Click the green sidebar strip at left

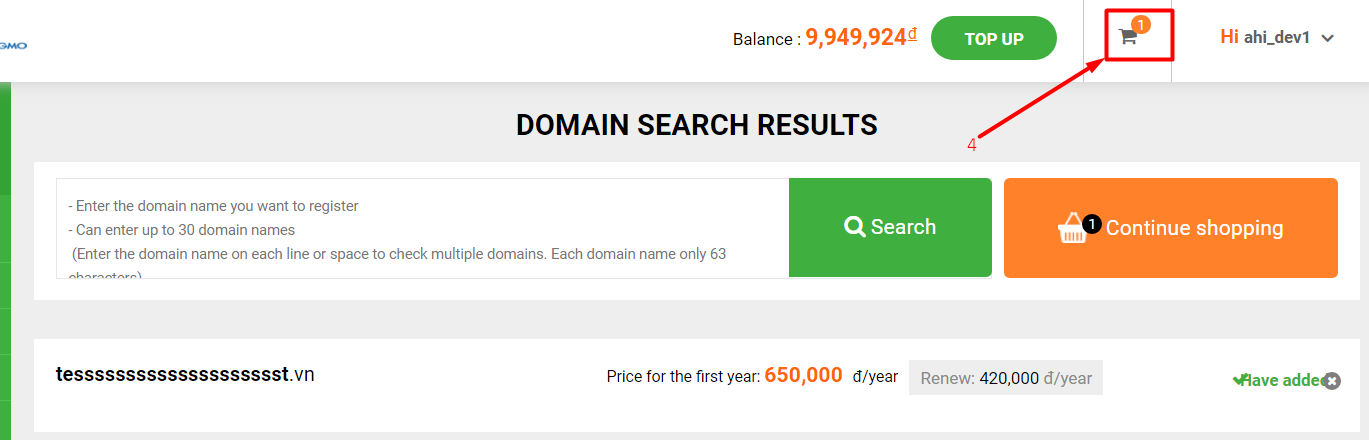pos(5,260)
